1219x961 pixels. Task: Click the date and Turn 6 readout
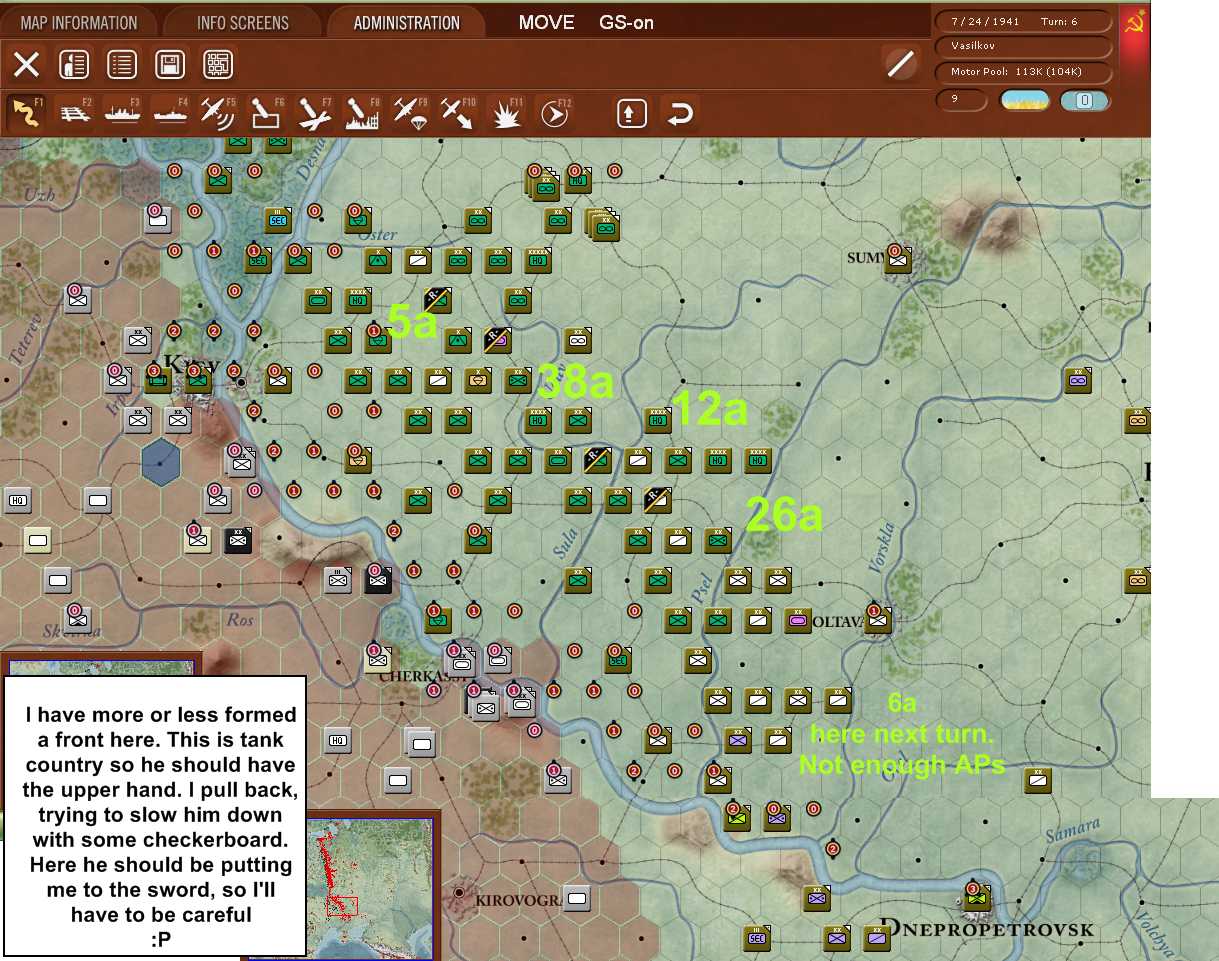point(1023,21)
